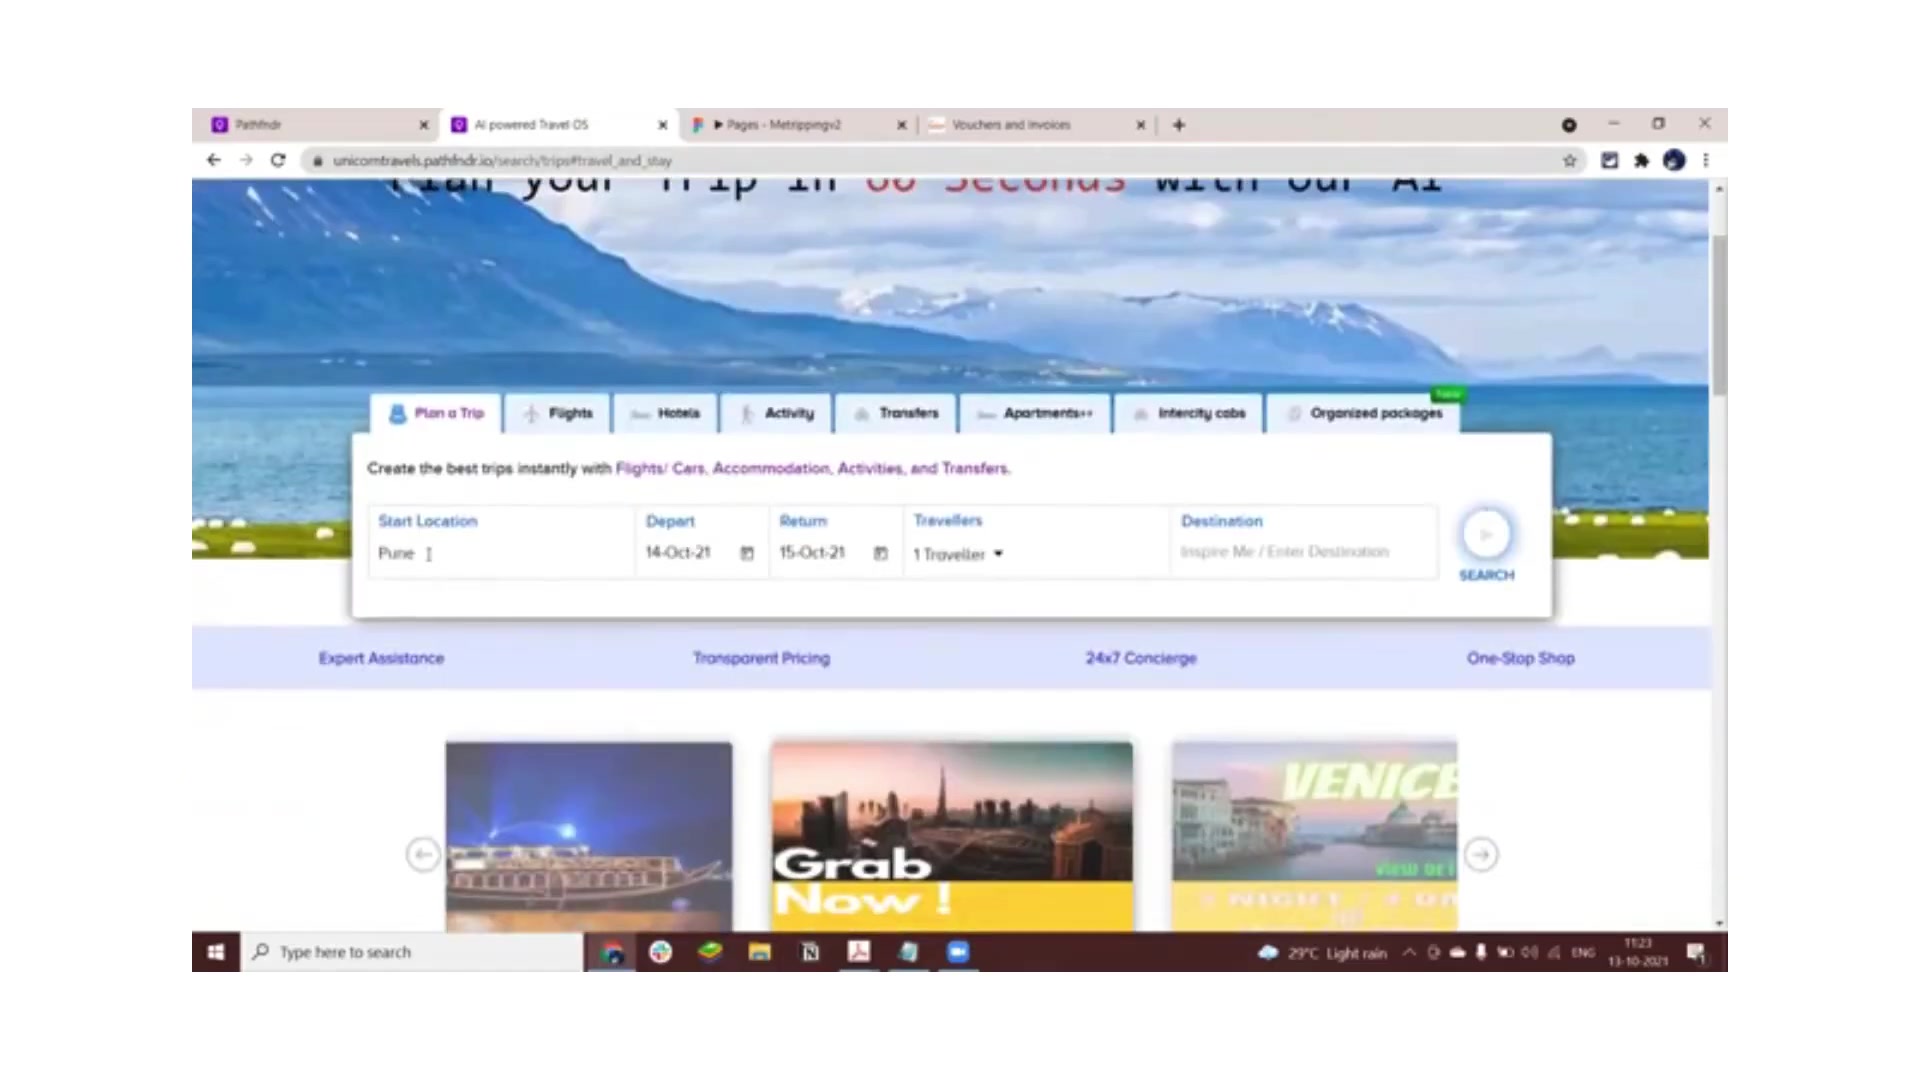
Task: Open the Depart date calendar icon
Action: [747, 553]
